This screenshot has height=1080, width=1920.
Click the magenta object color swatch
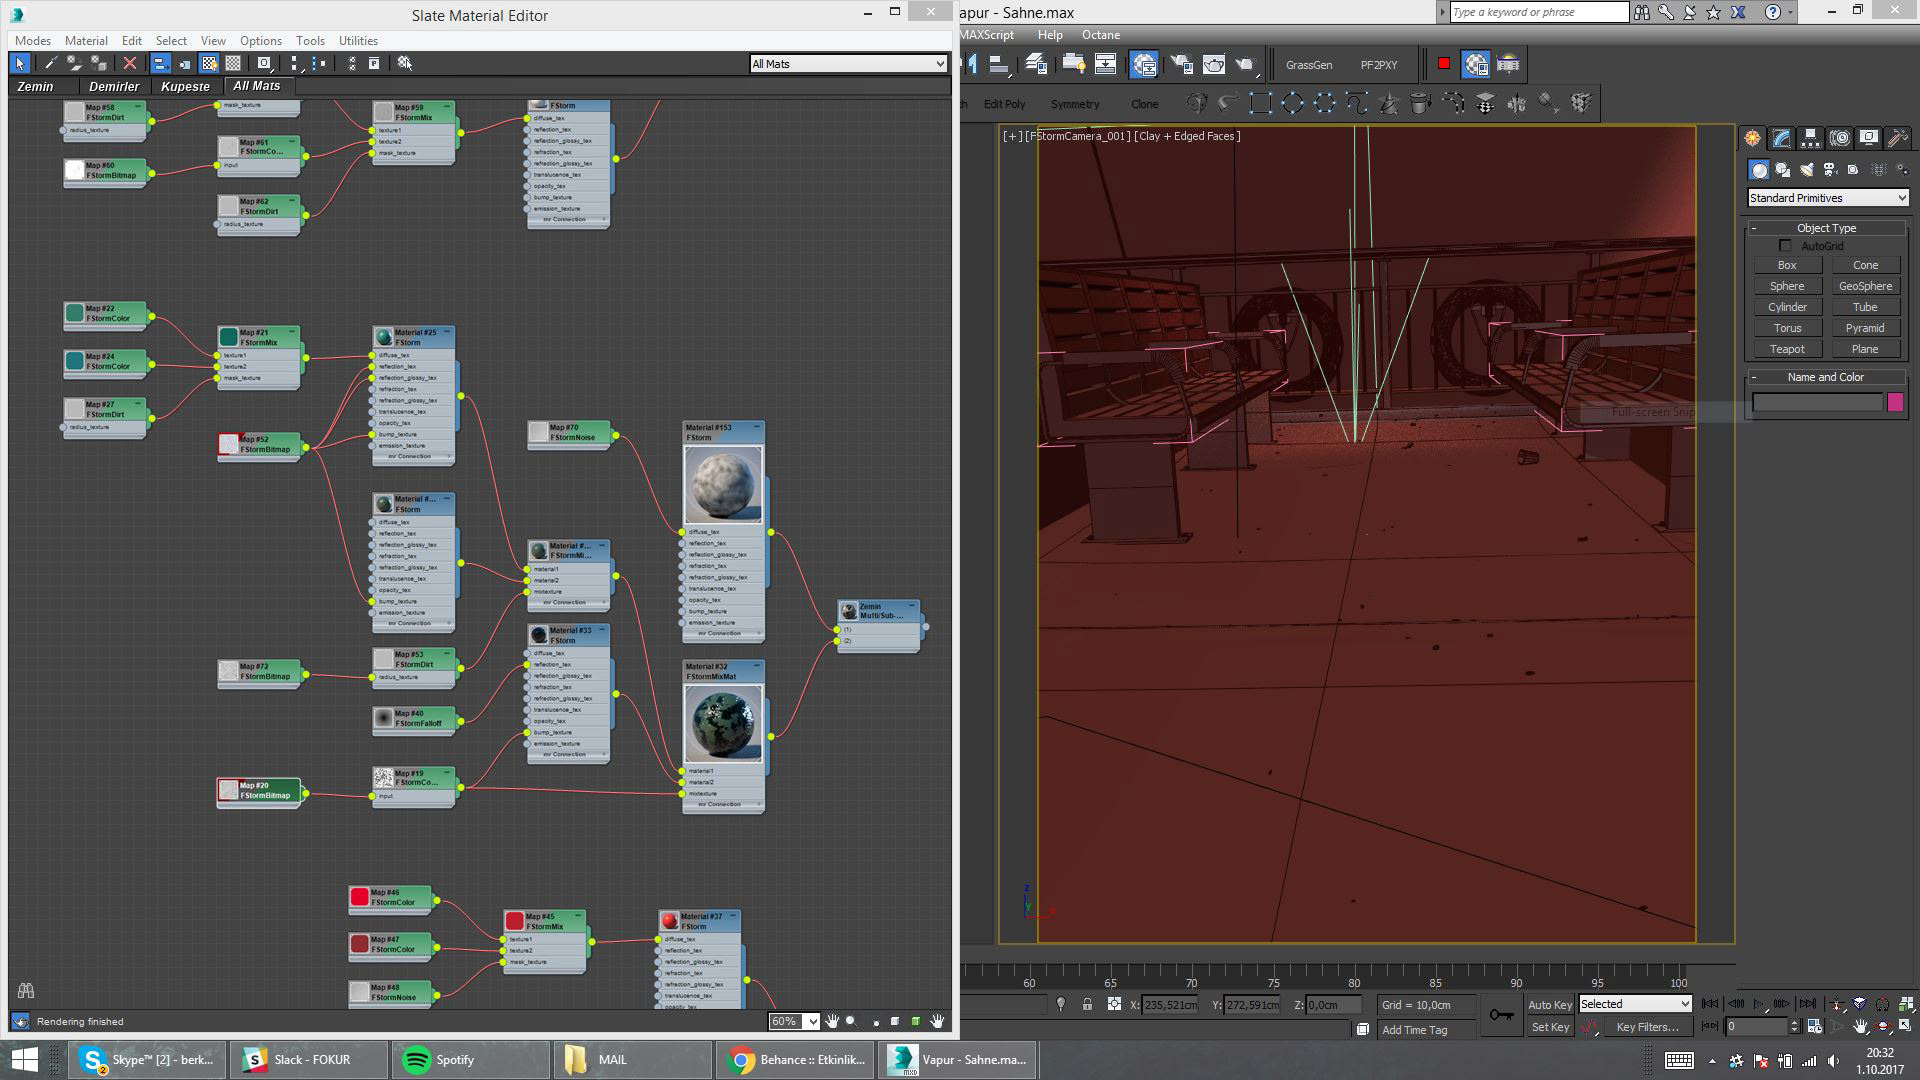[1895, 402]
